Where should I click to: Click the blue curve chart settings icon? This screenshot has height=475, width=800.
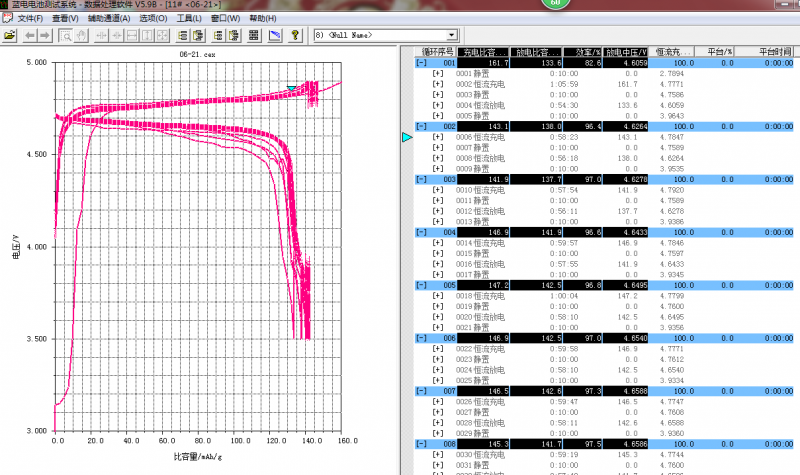tap(274, 35)
